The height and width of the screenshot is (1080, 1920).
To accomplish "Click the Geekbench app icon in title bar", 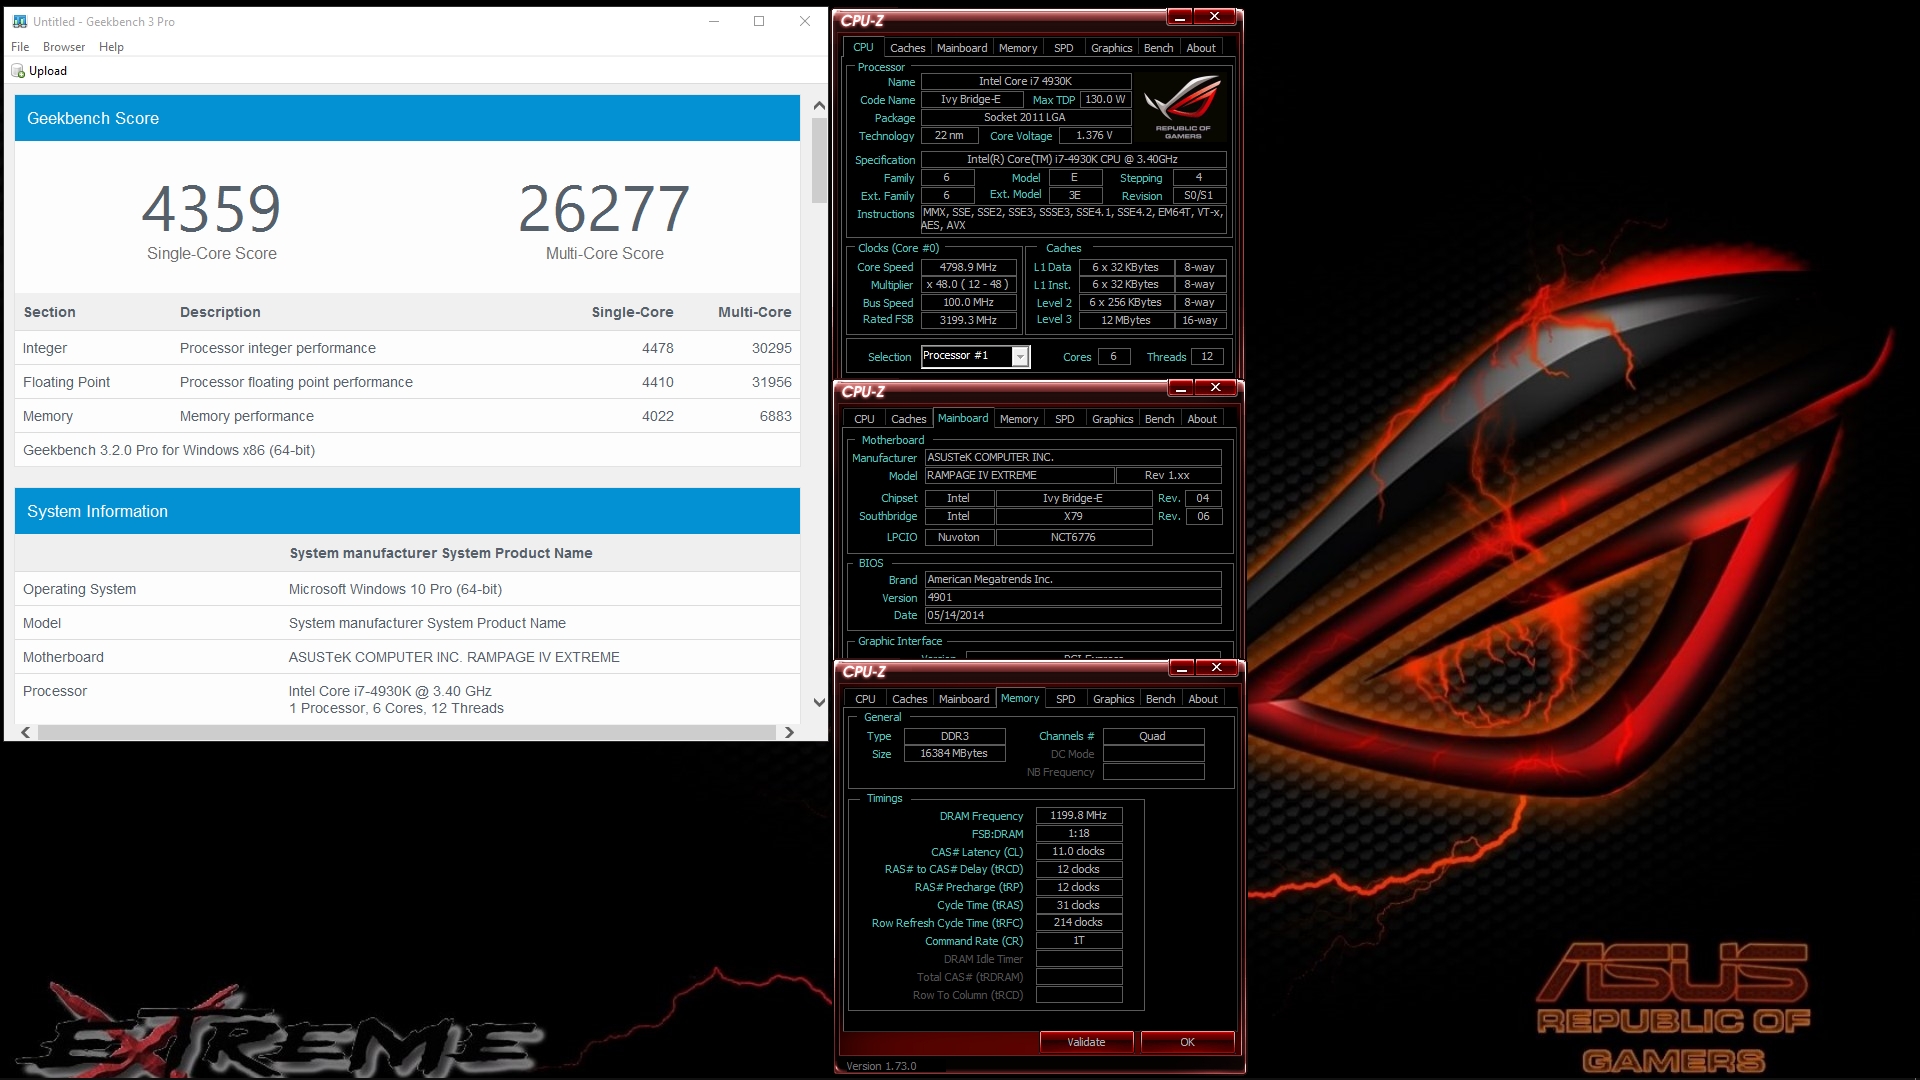I will coord(20,21).
